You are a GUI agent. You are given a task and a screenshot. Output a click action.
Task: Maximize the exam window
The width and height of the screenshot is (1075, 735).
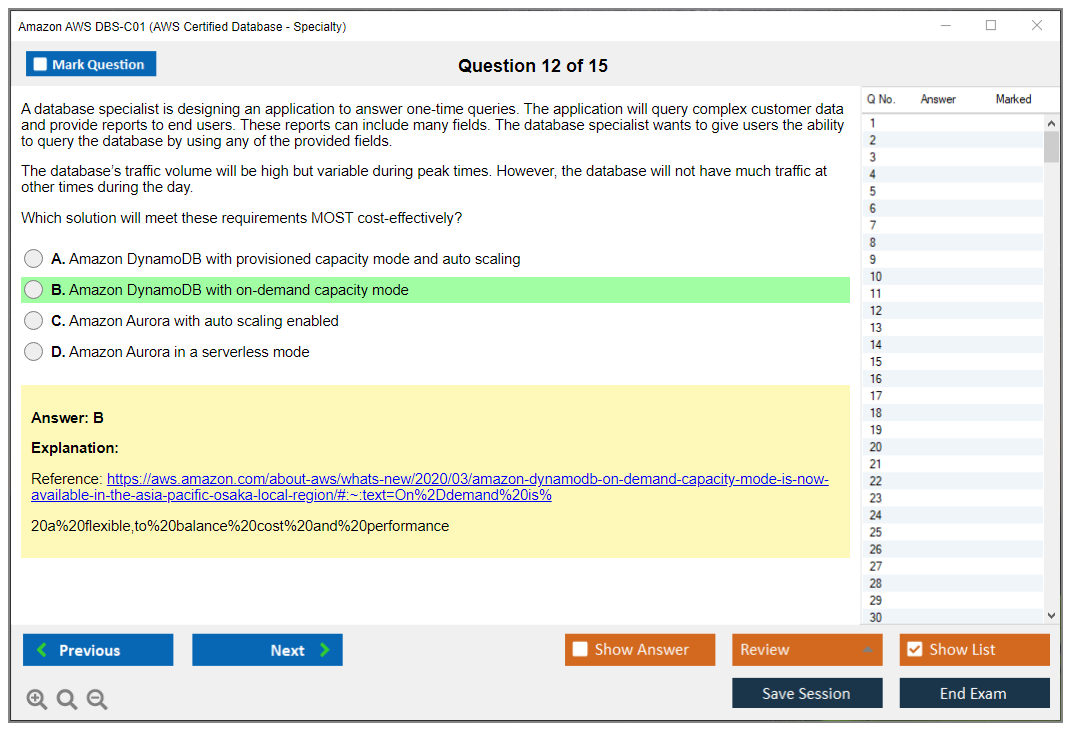pyautogui.click(x=990, y=26)
